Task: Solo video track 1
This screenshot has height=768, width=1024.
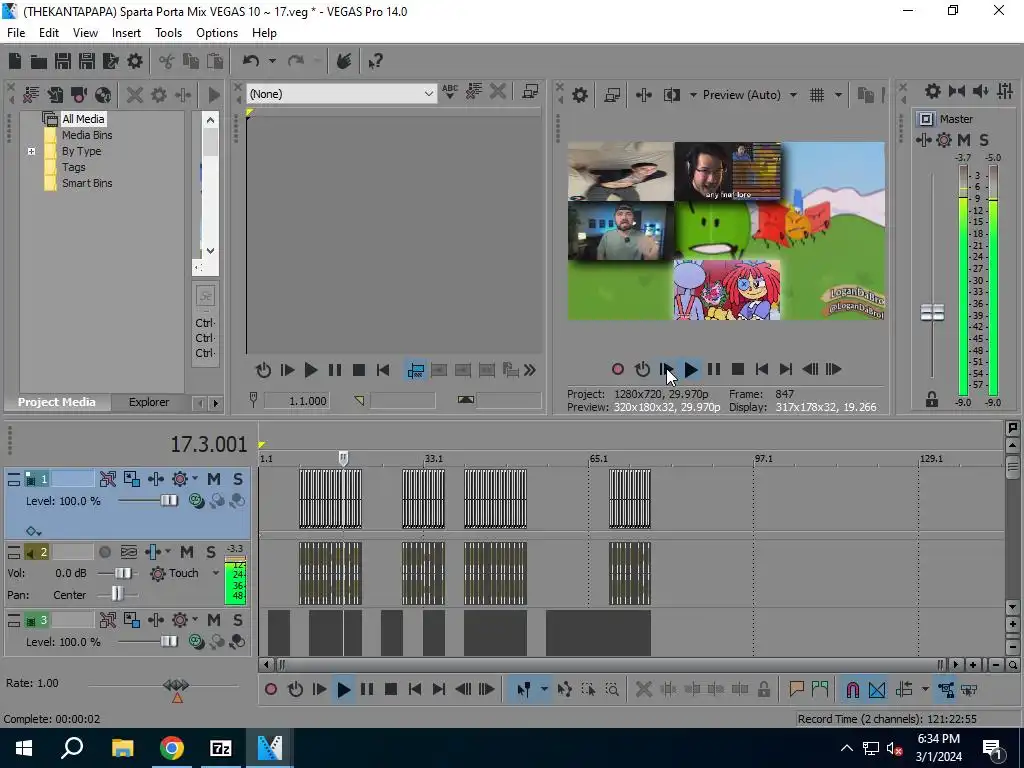Action: tap(238, 479)
